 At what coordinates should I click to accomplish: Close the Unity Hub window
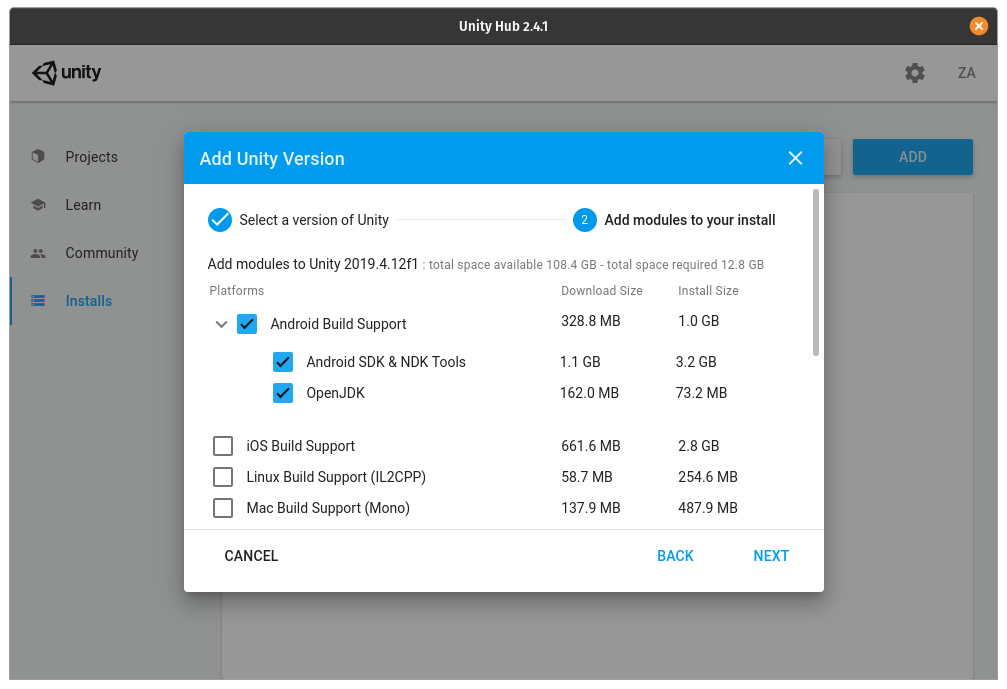tap(978, 26)
